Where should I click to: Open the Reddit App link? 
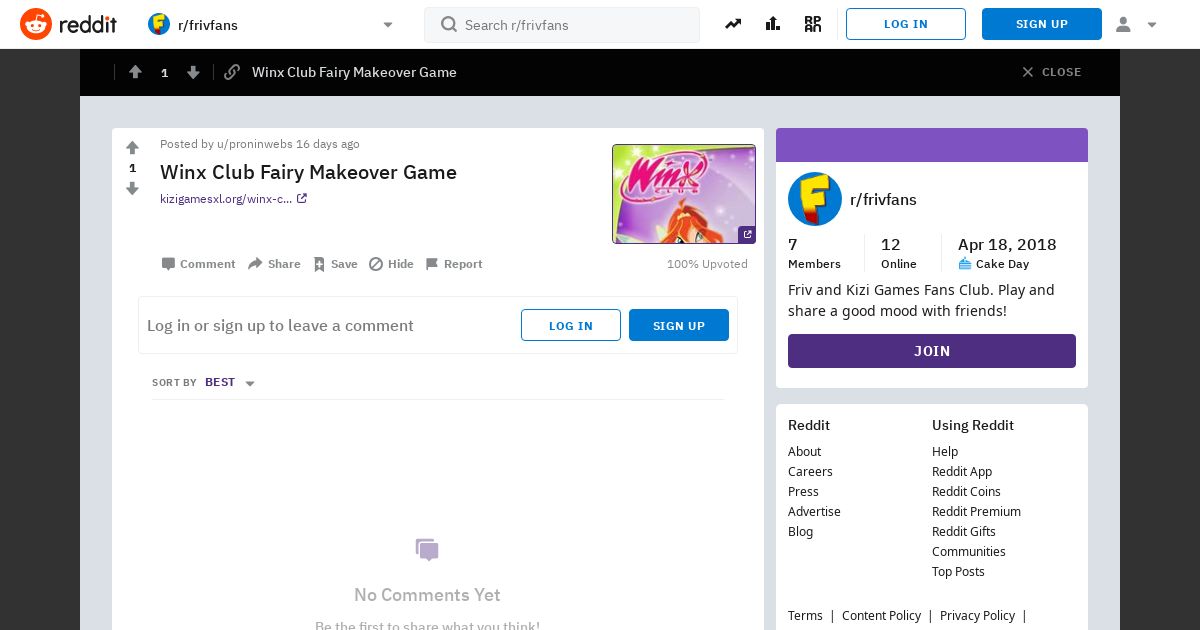click(962, 472)
